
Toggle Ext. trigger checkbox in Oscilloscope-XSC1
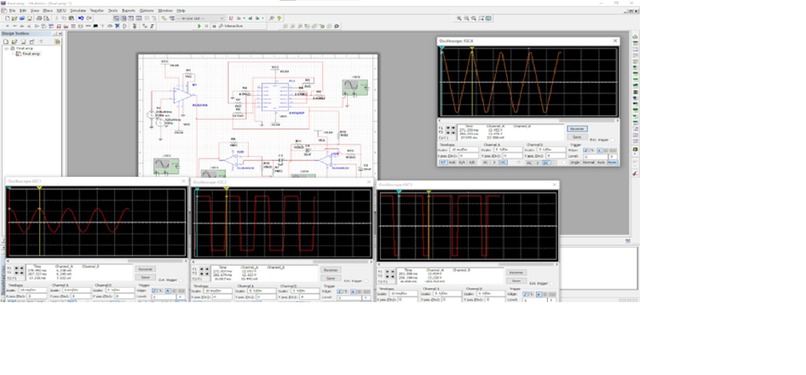pos(181,280)
